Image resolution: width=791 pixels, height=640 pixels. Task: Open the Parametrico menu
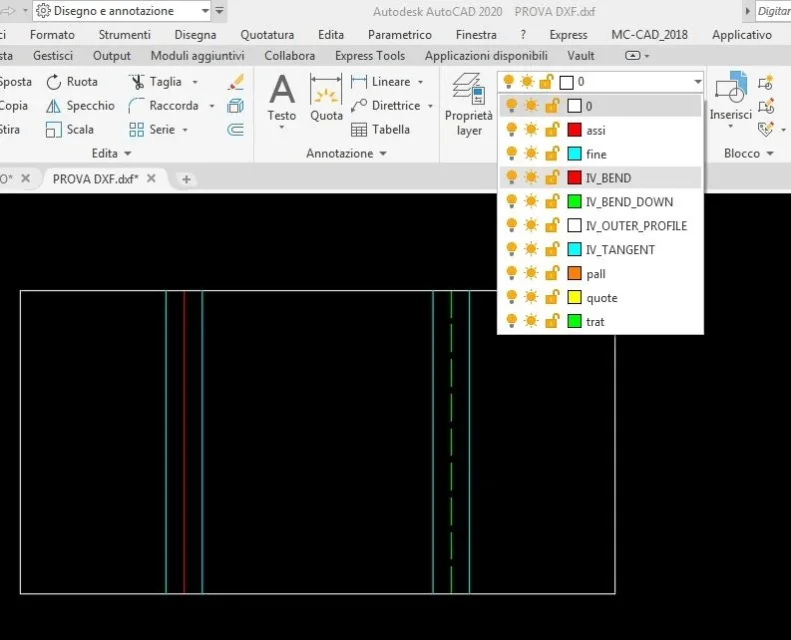[x=400, y=35]
